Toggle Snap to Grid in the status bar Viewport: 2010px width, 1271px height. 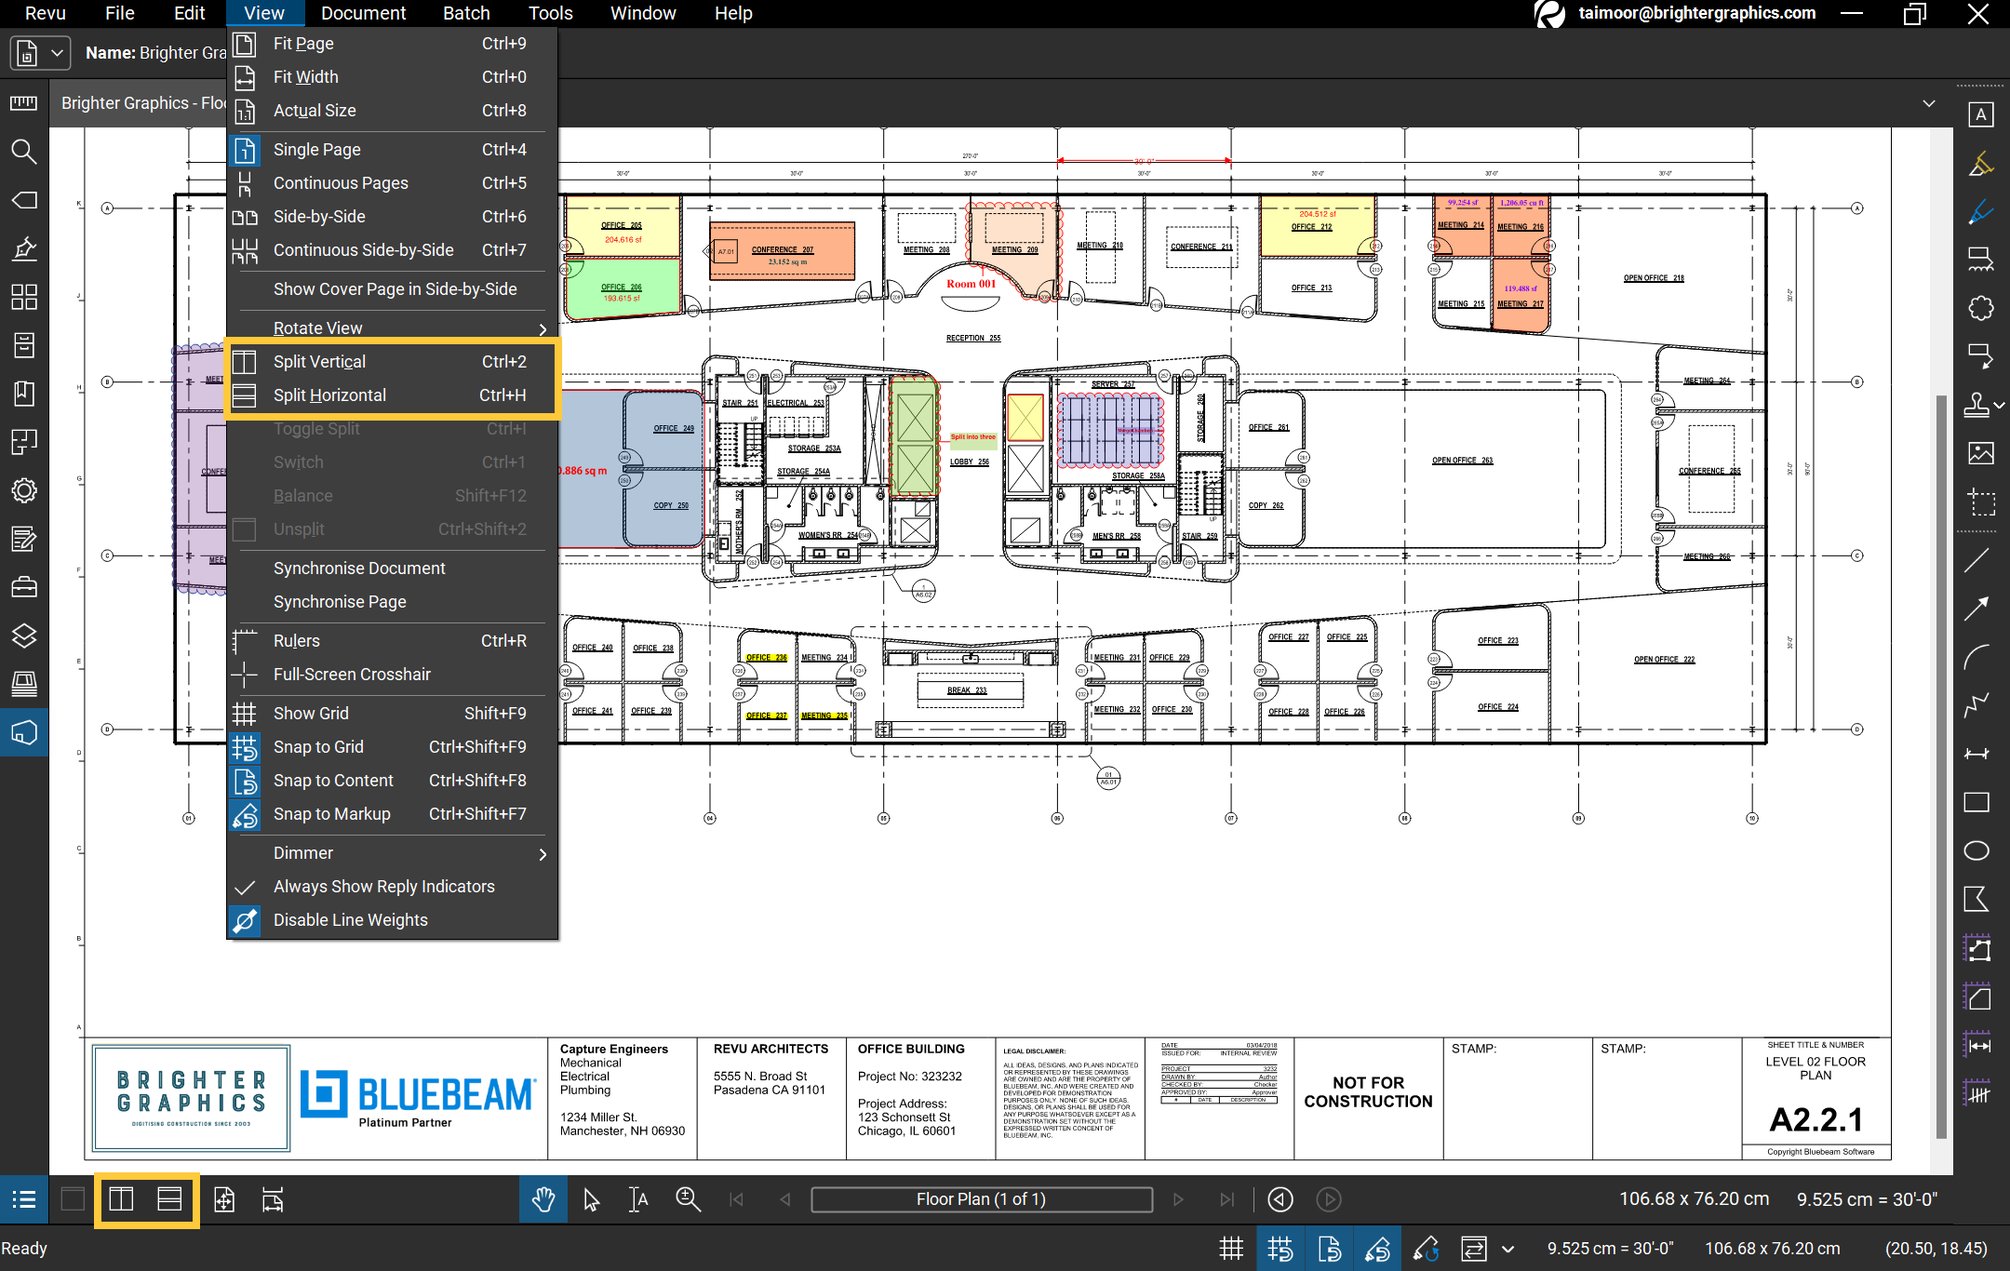(1281, 1248)
